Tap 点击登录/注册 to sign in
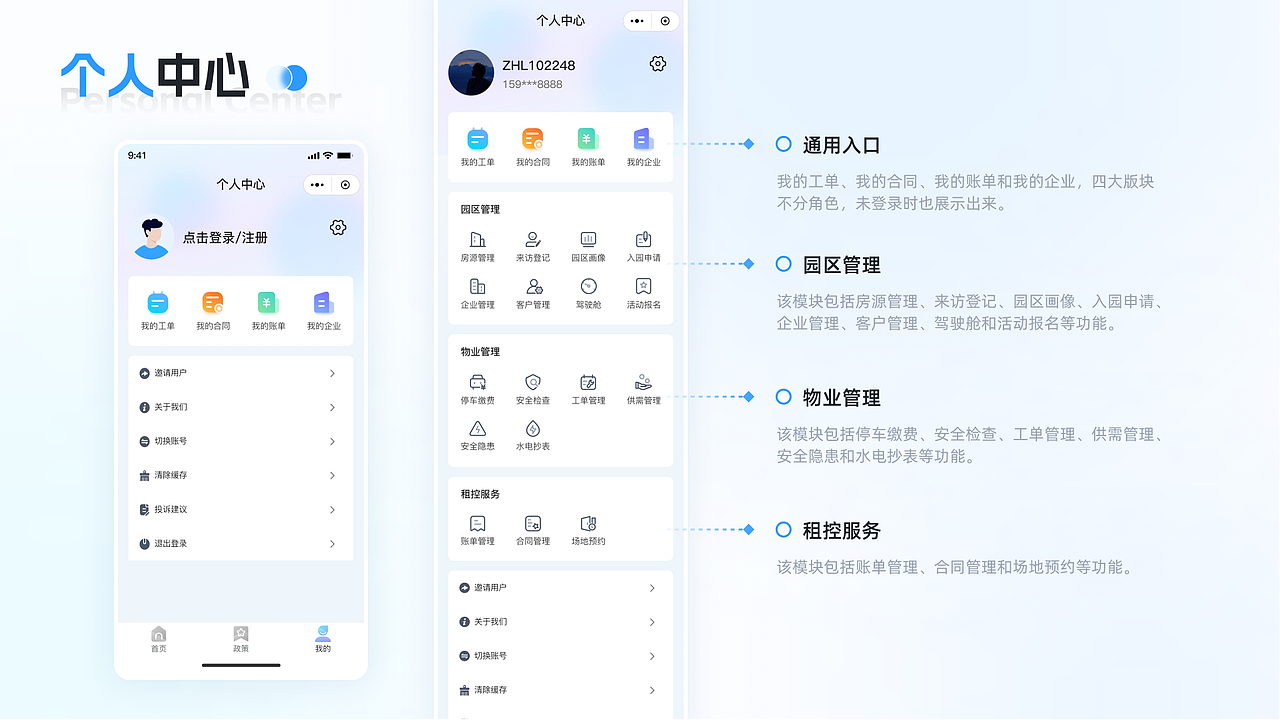This screenshot has width=1280, height=720. tap(225, 238)
